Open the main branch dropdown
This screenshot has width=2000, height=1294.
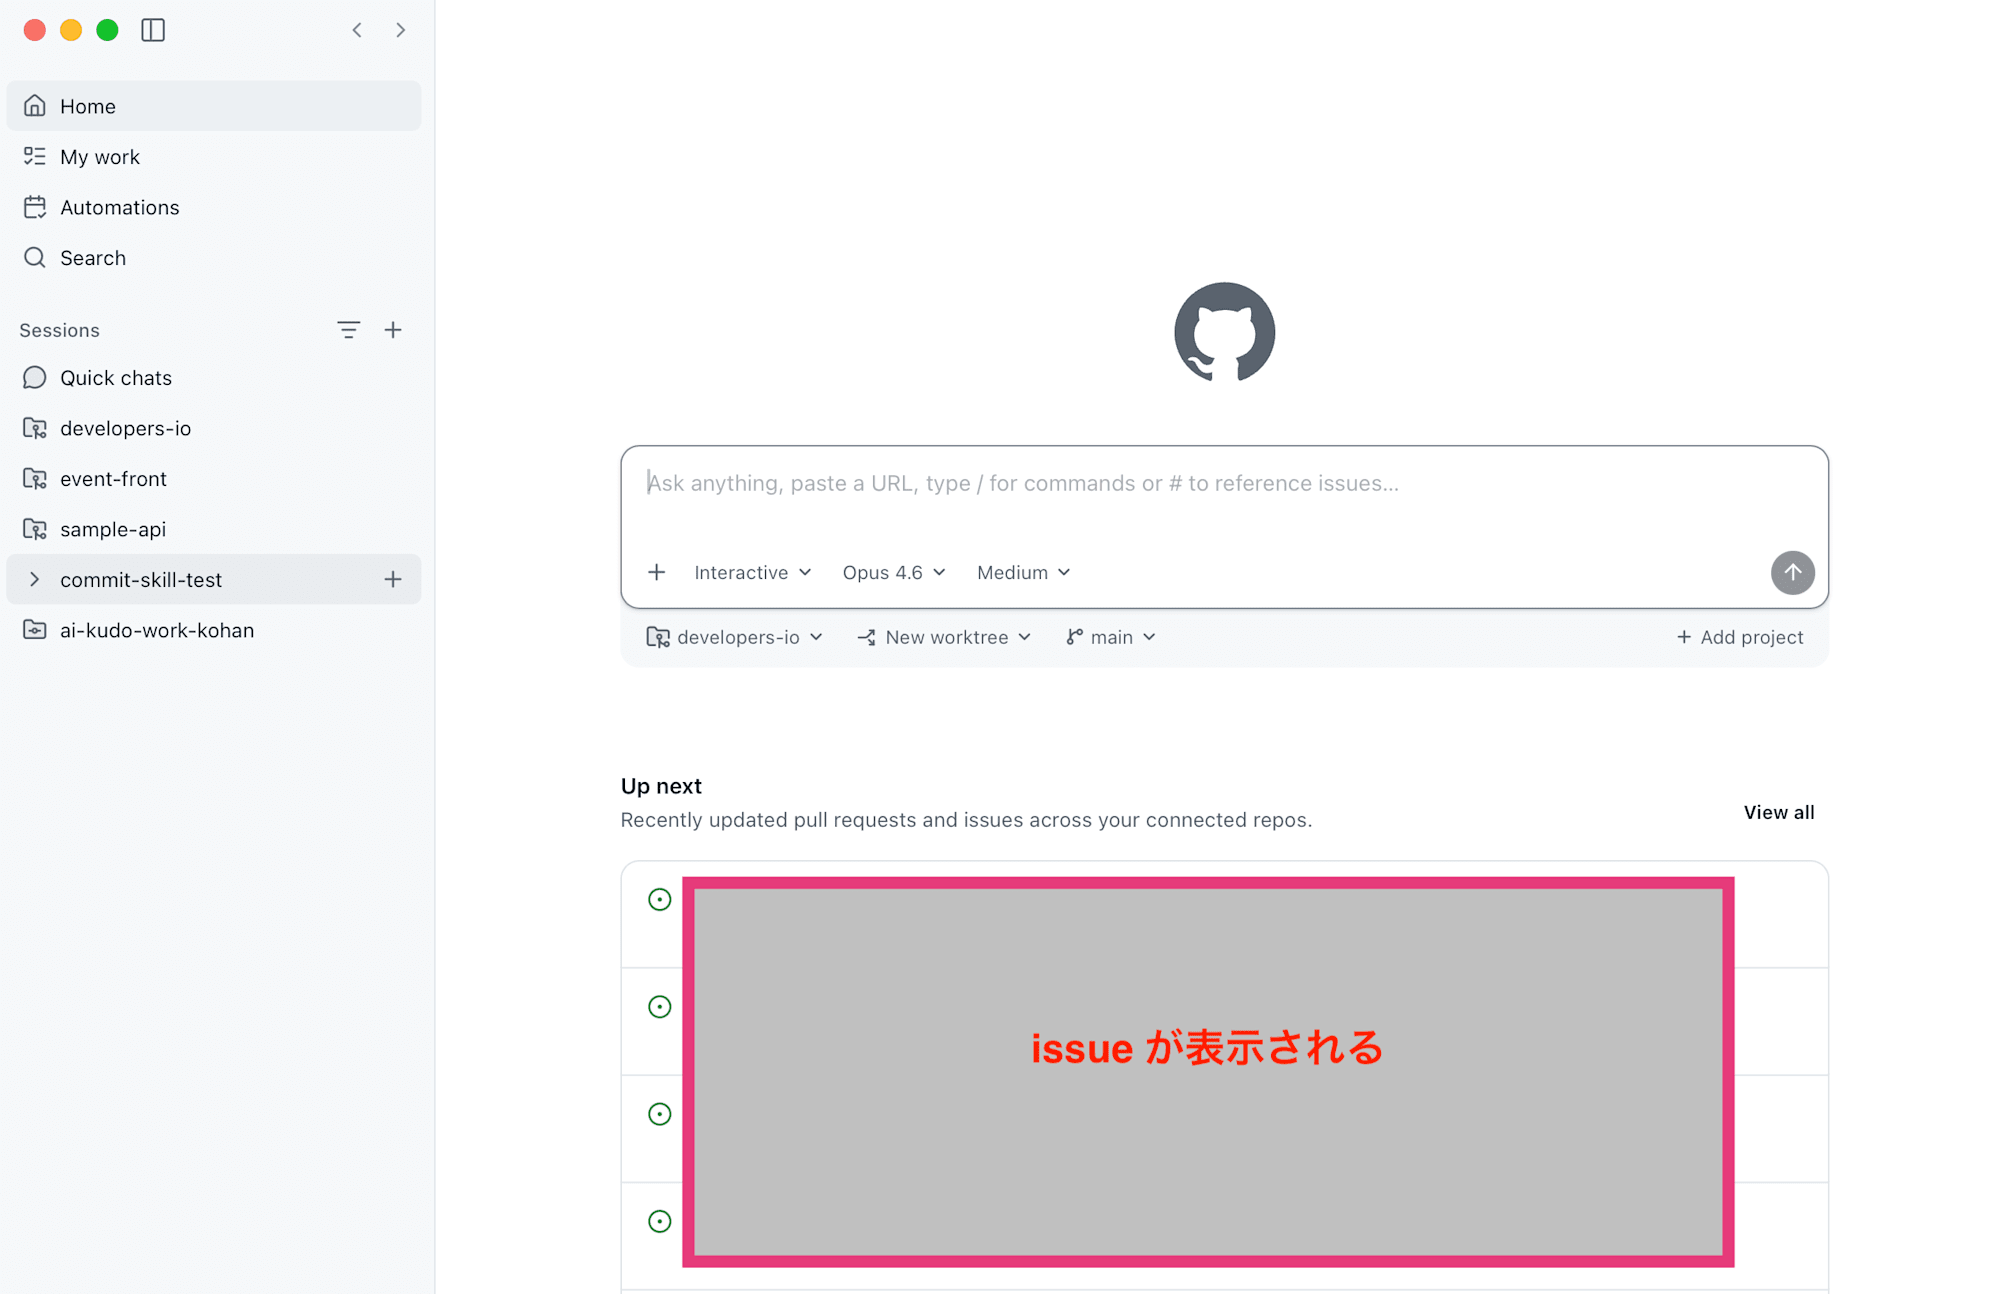point(1111,637)
